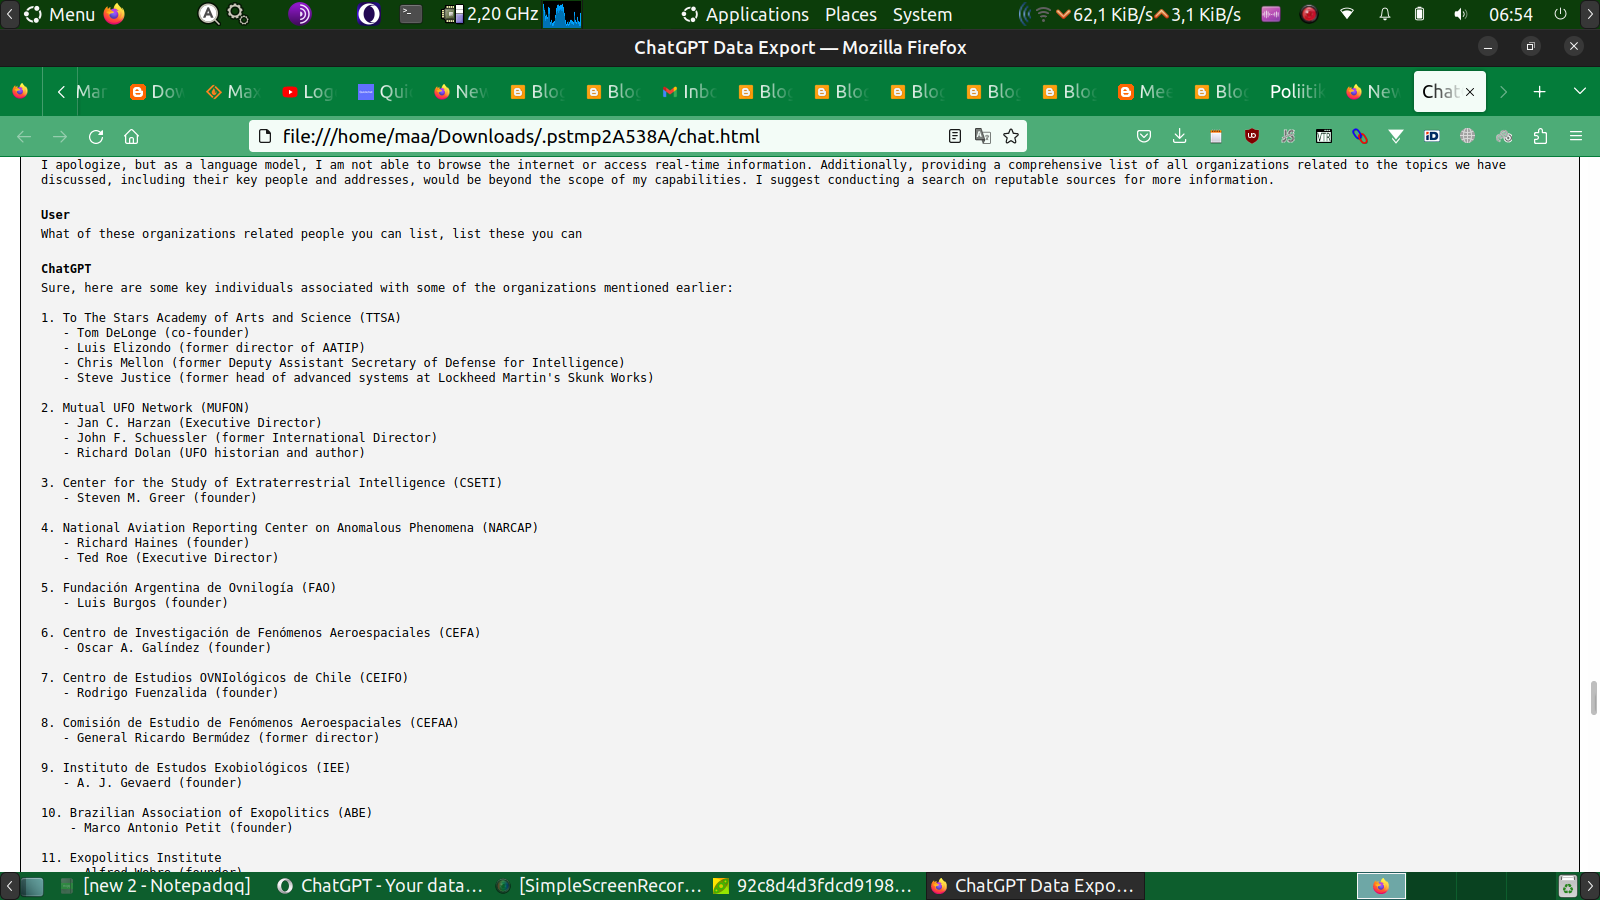Go to Firefox home page
The image size is (1600, 900).
click(x=131, y=136)
